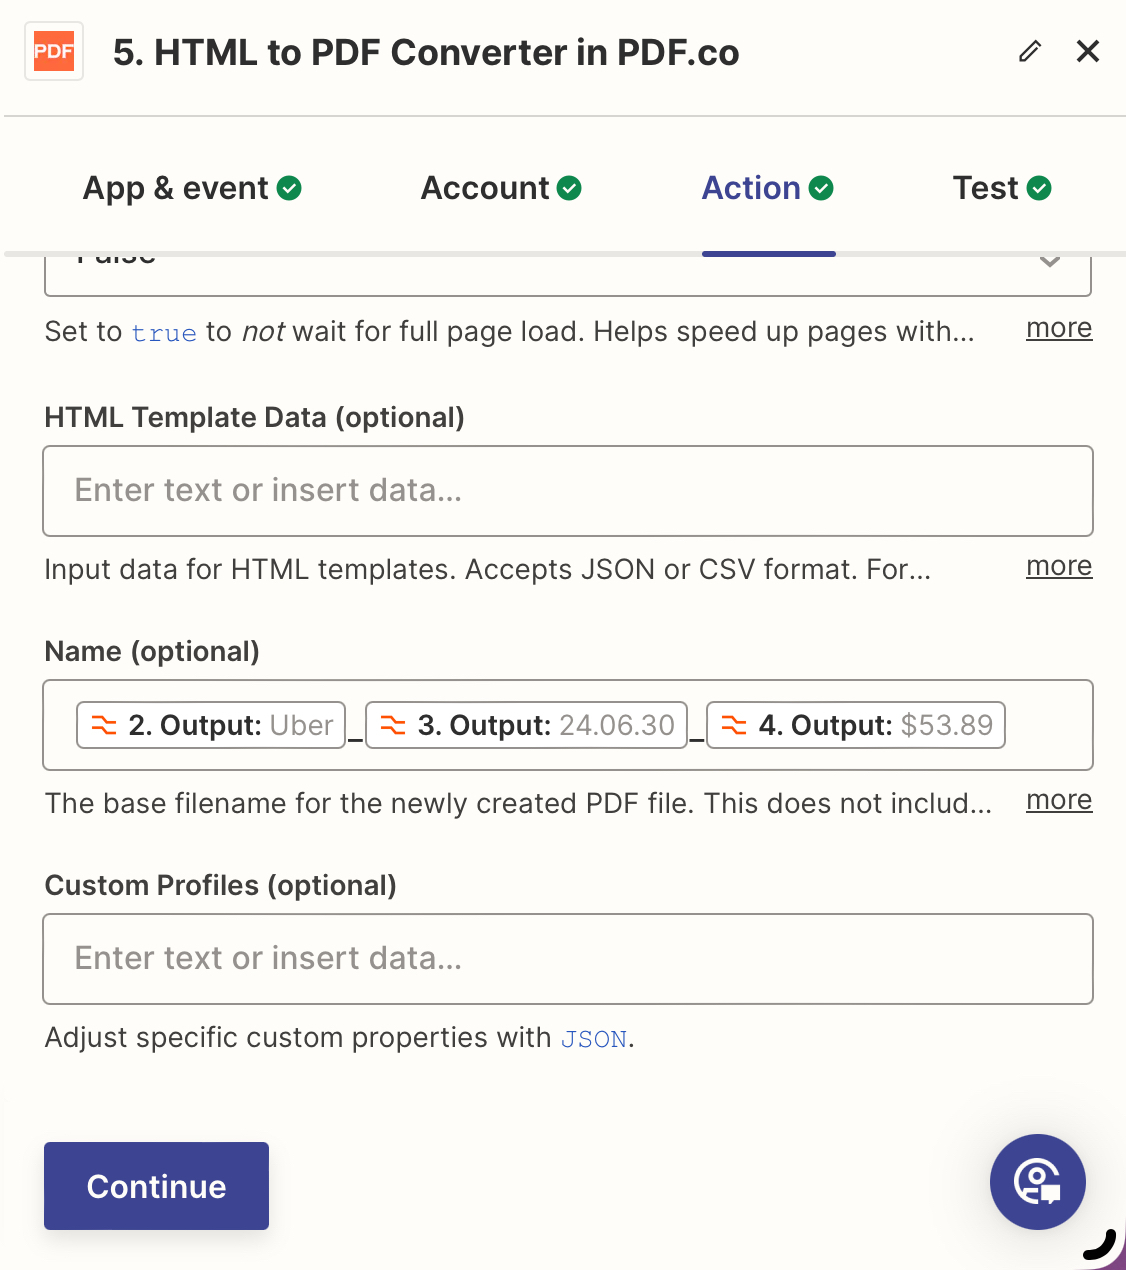Click the Account green checkmark icon

[x=569, y=188]
